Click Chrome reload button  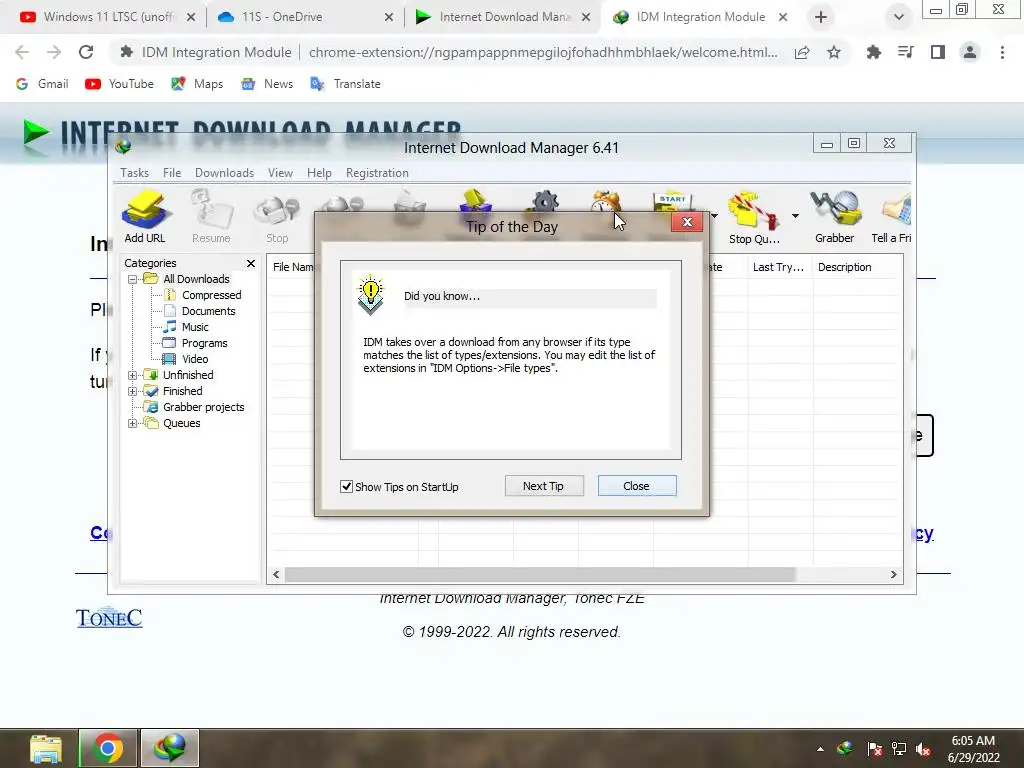(x=86, y=52)
